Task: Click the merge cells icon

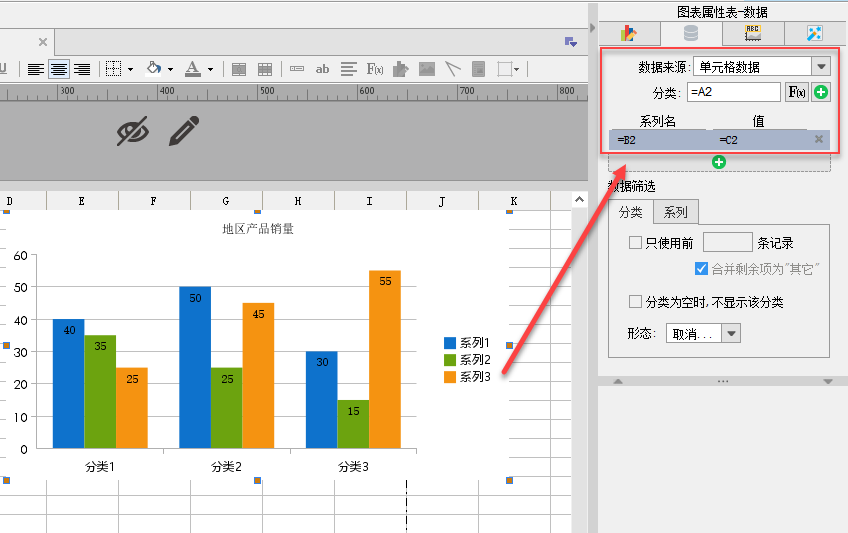Action: 238,69
